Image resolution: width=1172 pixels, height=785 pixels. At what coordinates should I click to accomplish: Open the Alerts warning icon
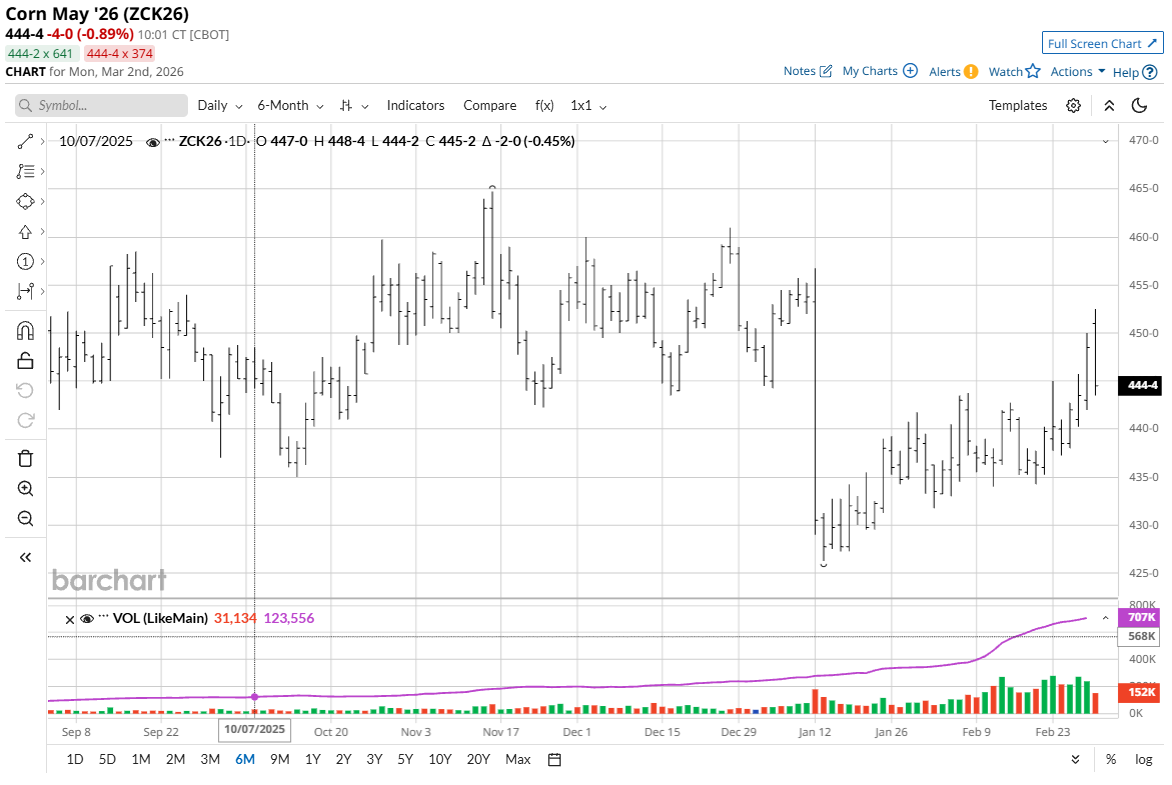click(971, 72)
